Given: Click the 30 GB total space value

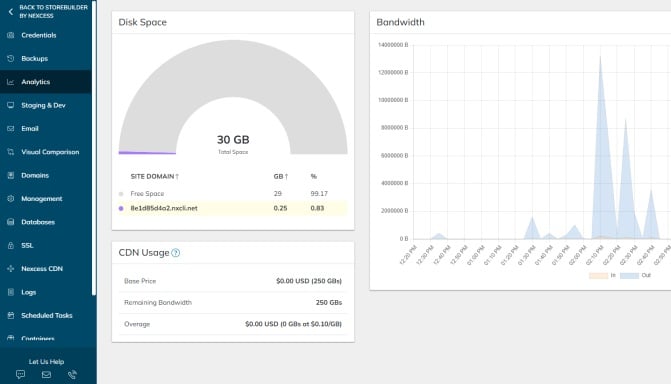Looking at the screenshot, I should pyautogui.click(x=233, y=140).
